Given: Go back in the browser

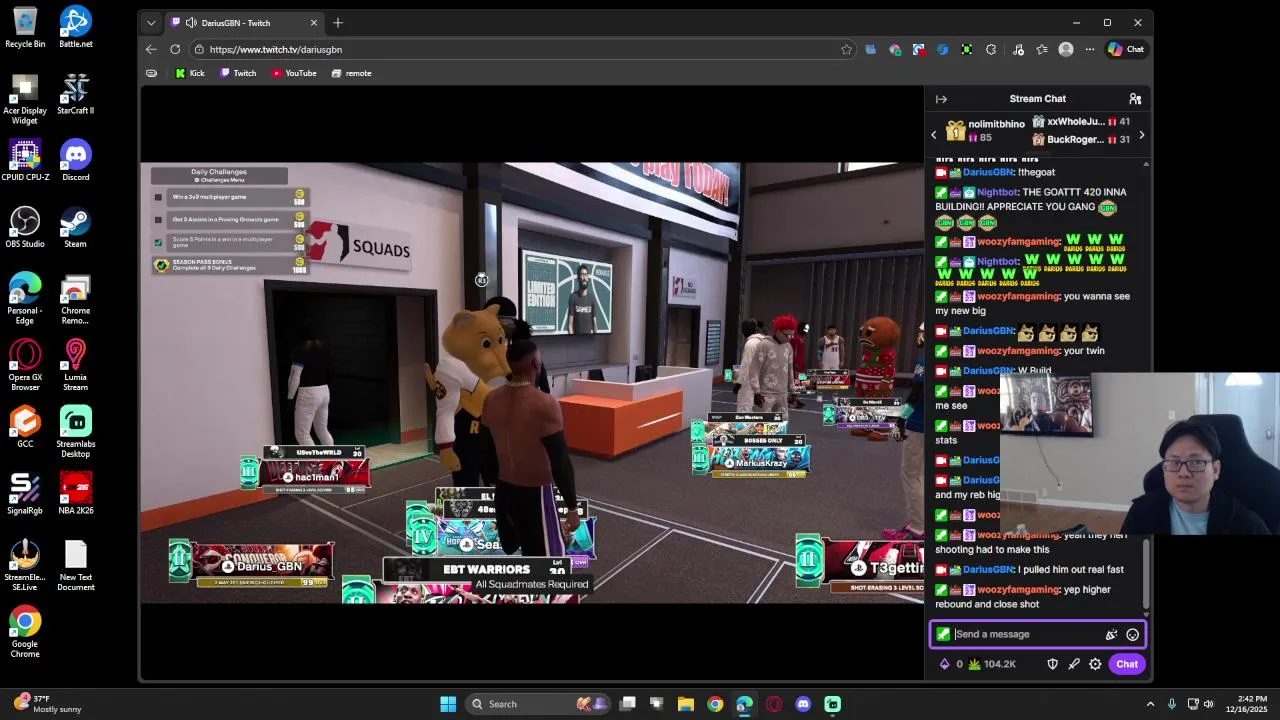Looking at the screenshot, I should point(151,49).
